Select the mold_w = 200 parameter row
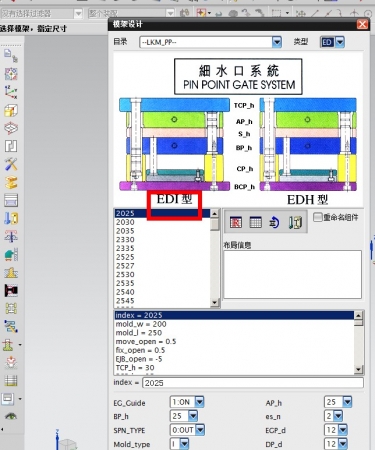The height and width of the screenshot is (450, 375). click(234, 324)
